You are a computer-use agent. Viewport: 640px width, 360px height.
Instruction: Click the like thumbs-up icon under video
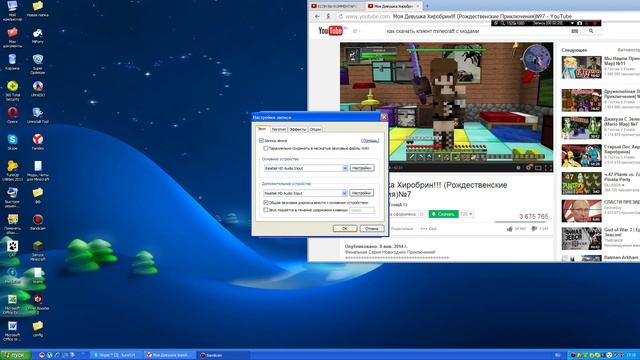coord(509,229)
